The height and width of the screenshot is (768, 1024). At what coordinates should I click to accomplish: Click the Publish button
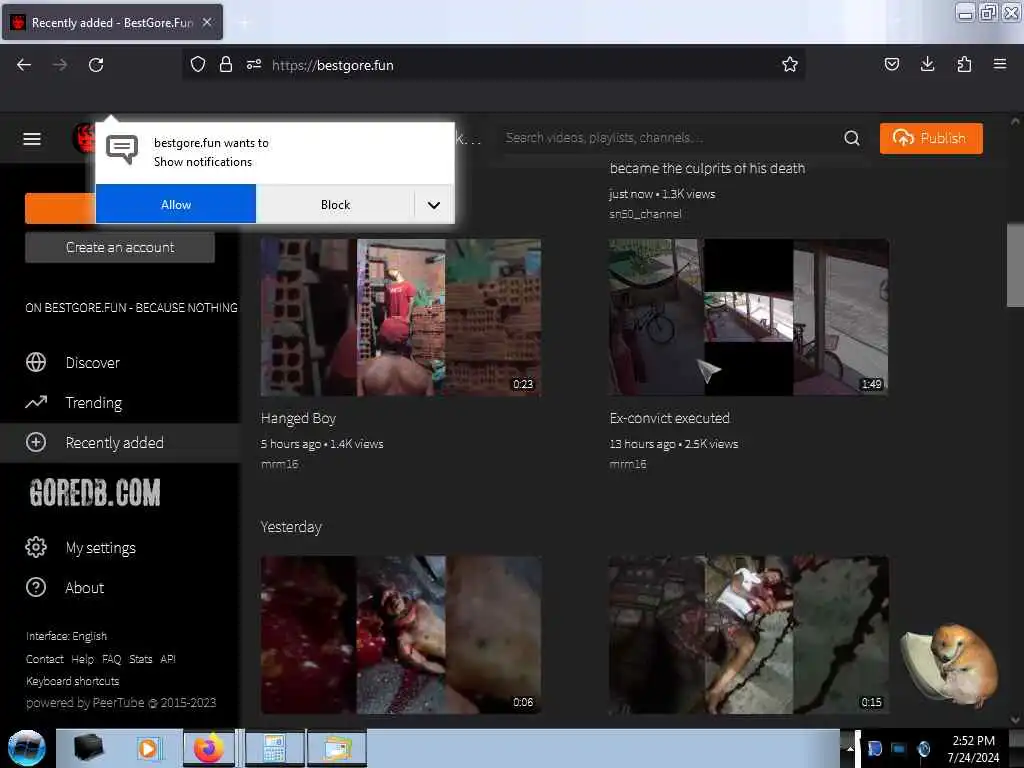tap(931, 138)
